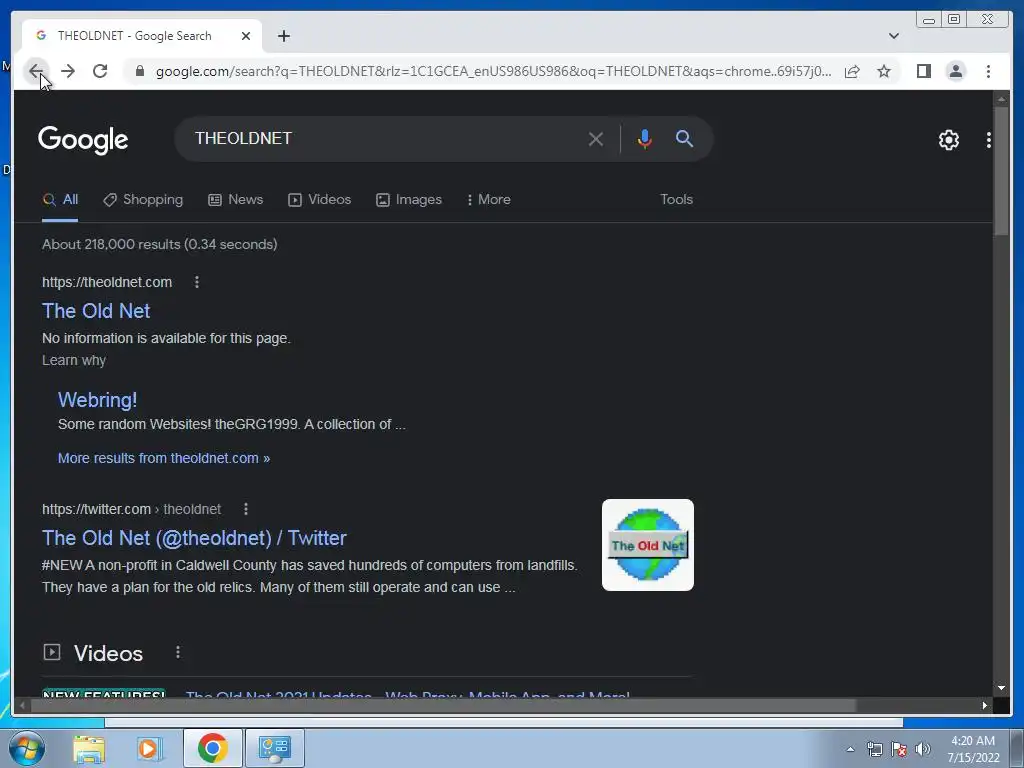Bookmark this page with the star icon
The width and height of the screenshot is (1024, 768).
coord(884,71)
